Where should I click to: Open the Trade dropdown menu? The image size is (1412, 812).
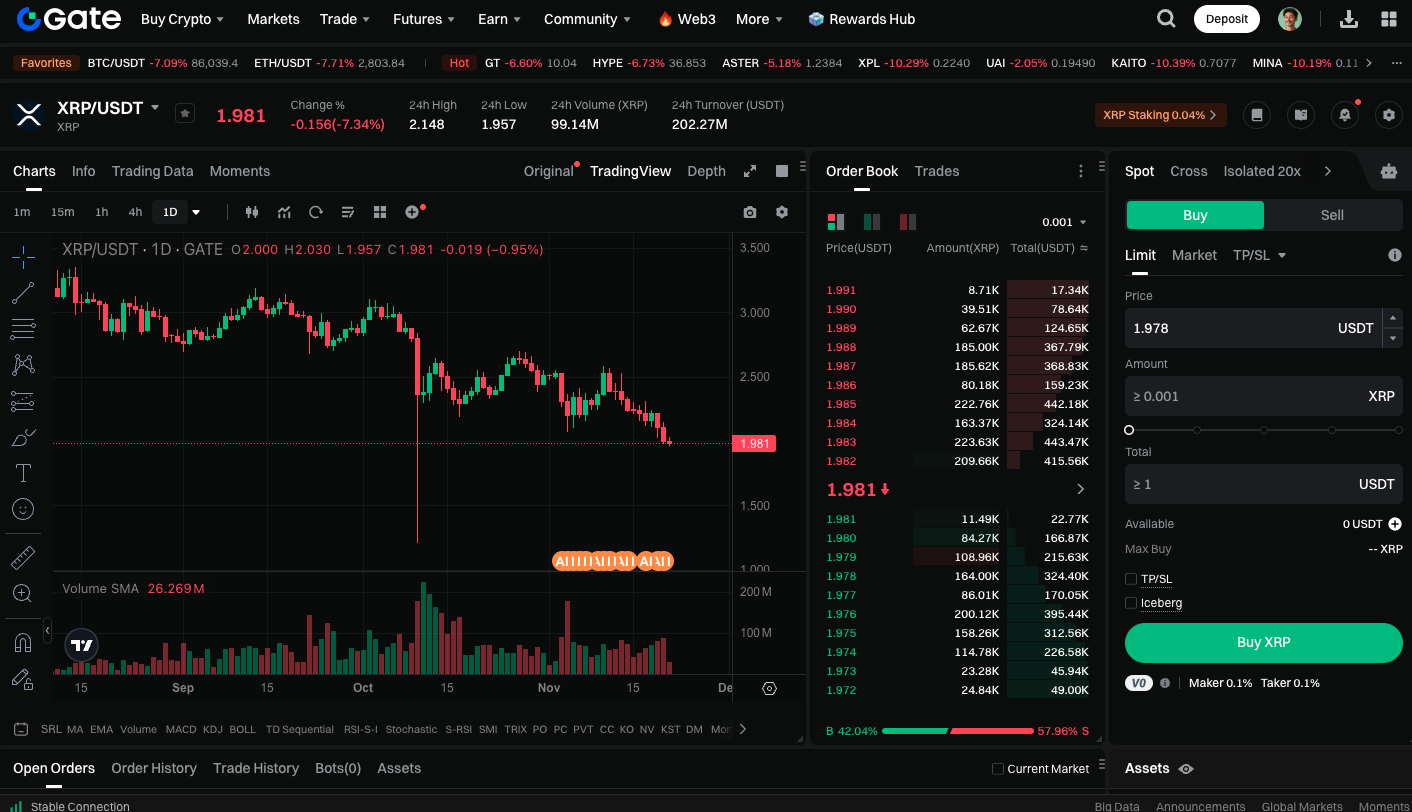[x=345, y=19]
